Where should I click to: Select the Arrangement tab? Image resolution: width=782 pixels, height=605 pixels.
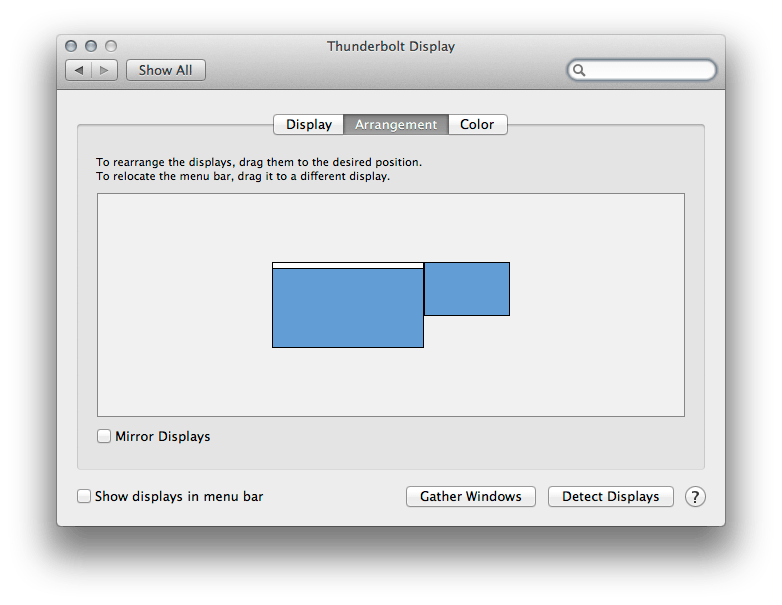pyautogui.click(x=396, y=124)
